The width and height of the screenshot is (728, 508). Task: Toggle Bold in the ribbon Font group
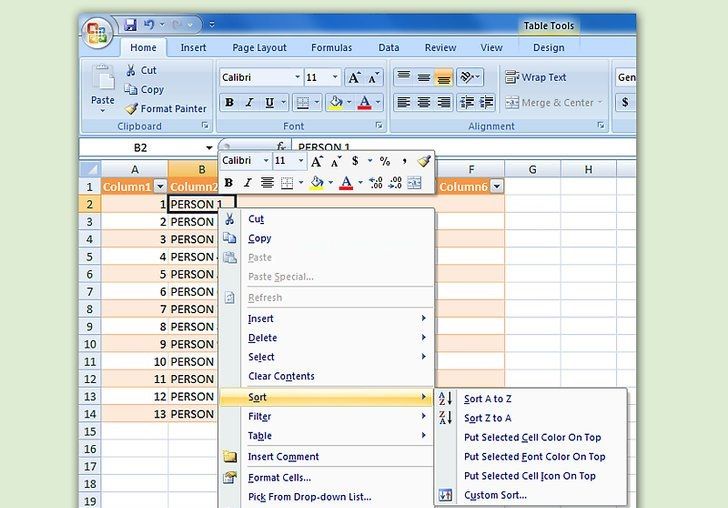(229, 102)
